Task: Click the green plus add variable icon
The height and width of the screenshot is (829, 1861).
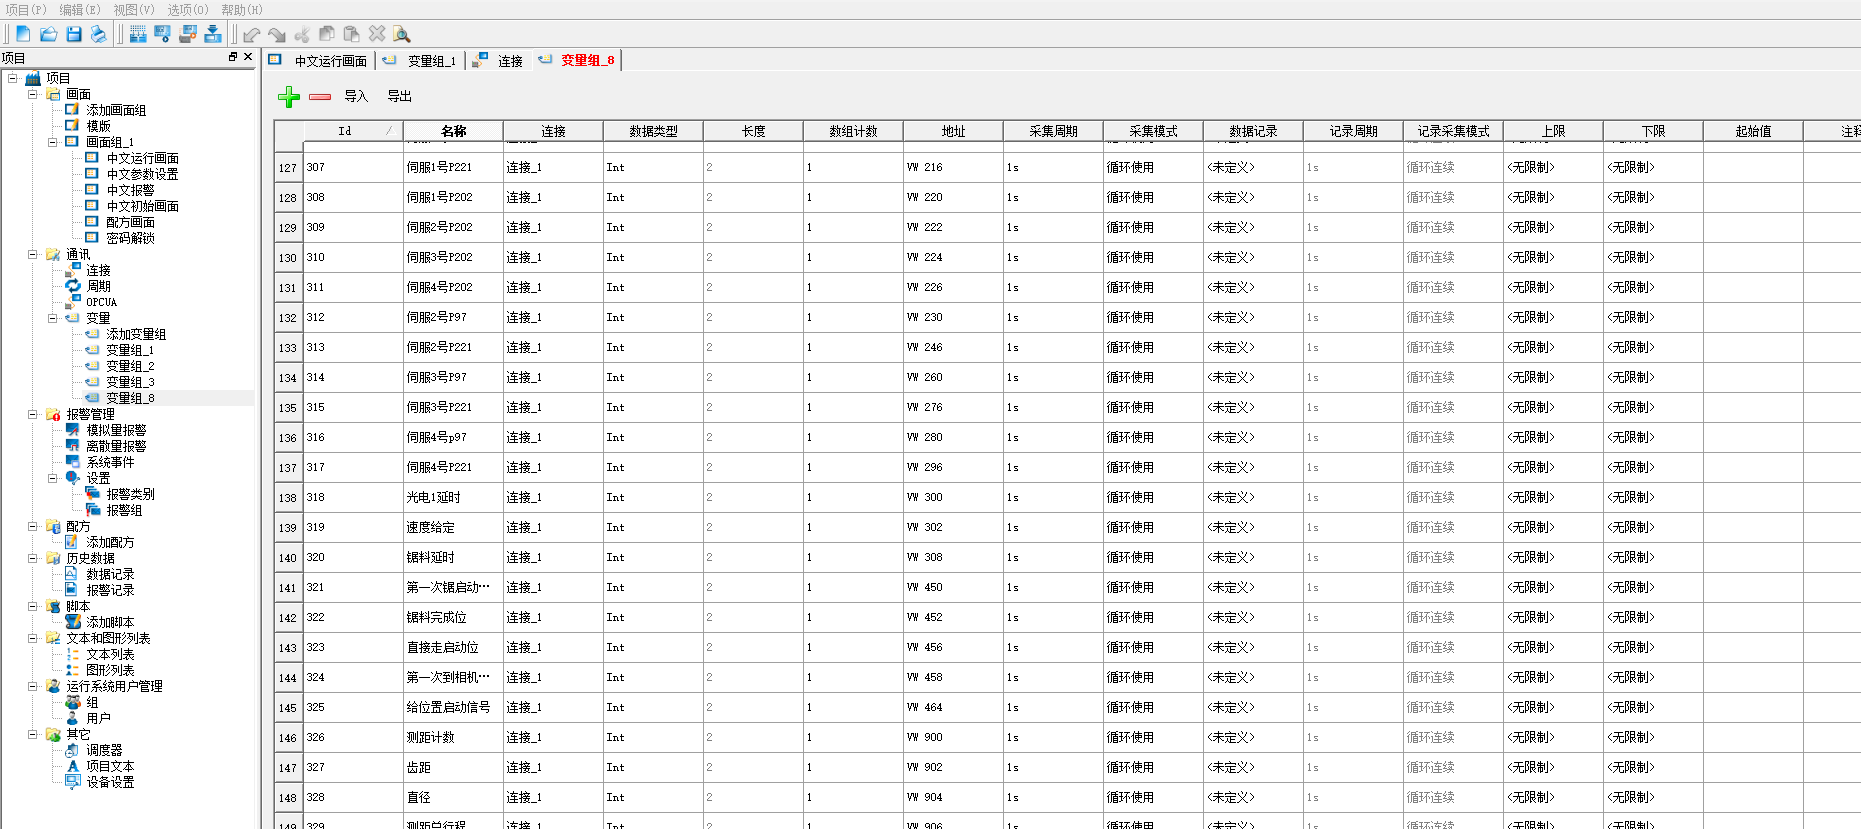Action: click(x=289, y=96)
